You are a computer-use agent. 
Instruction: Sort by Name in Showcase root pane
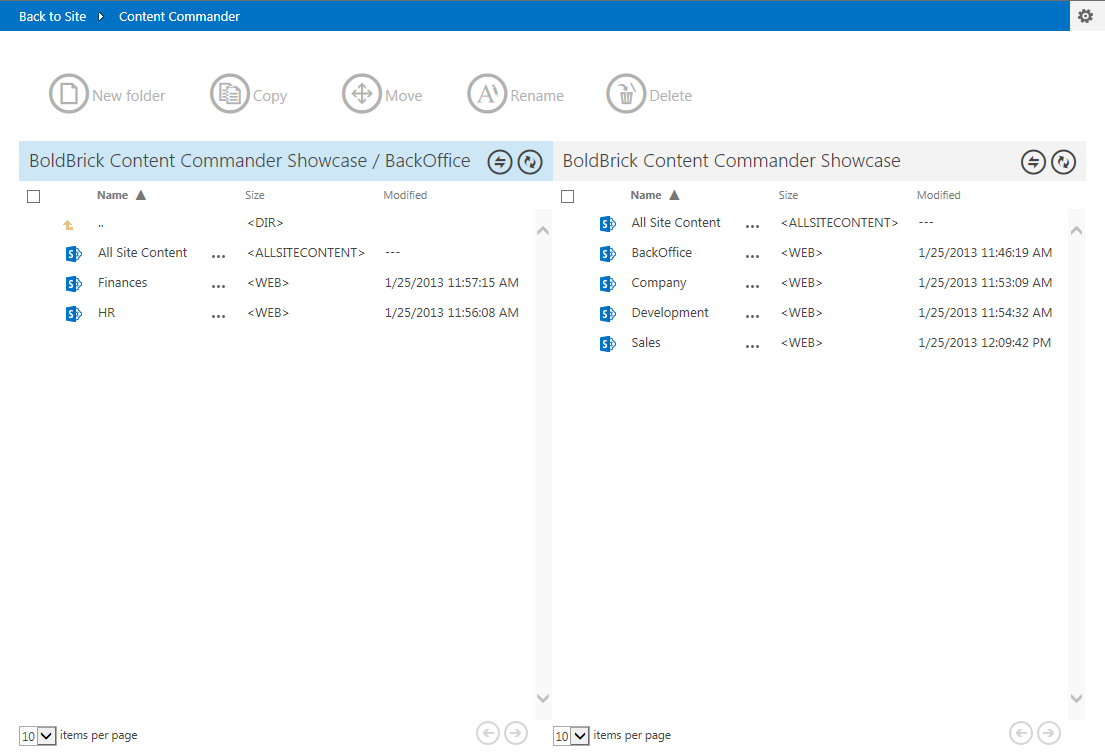pyautogui.click(x=646, y=195)
